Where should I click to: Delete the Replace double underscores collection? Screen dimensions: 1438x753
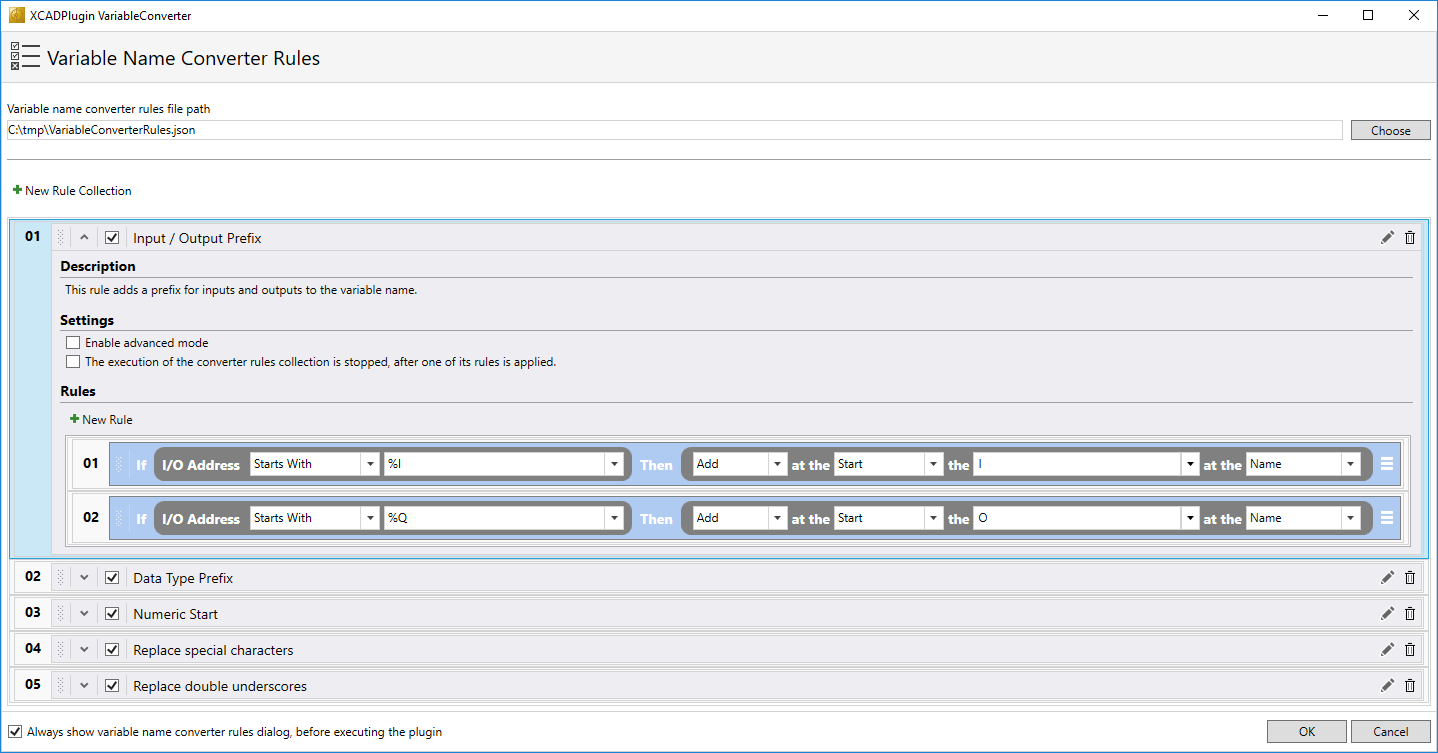1410,685
